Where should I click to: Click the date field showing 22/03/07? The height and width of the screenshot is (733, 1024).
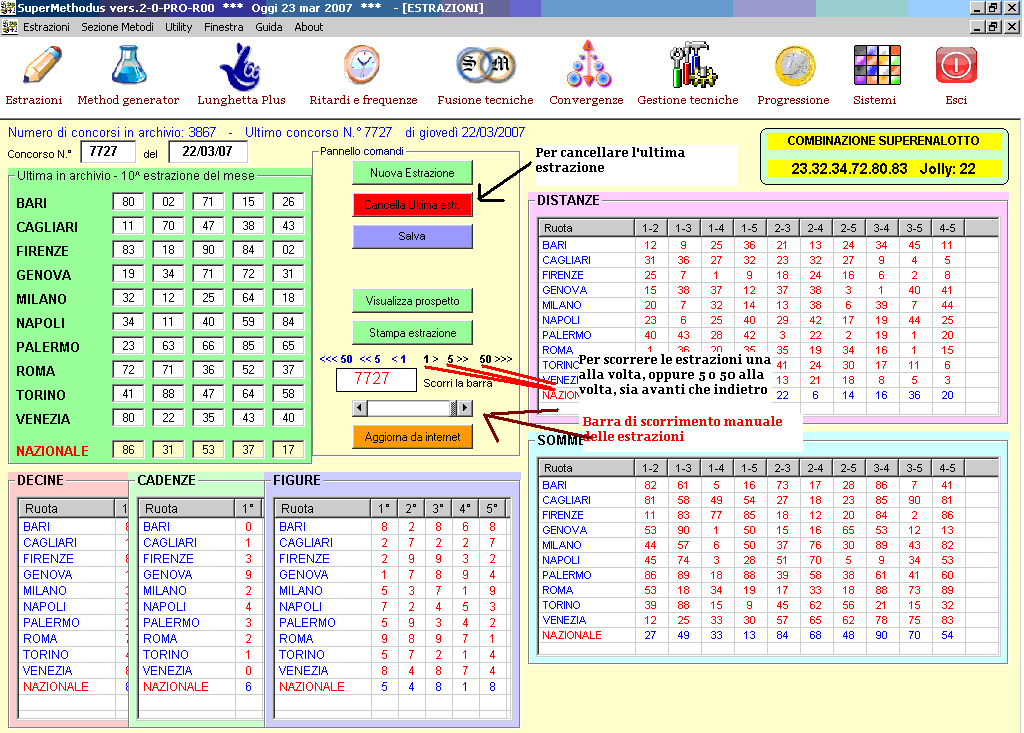coord(208,152)
